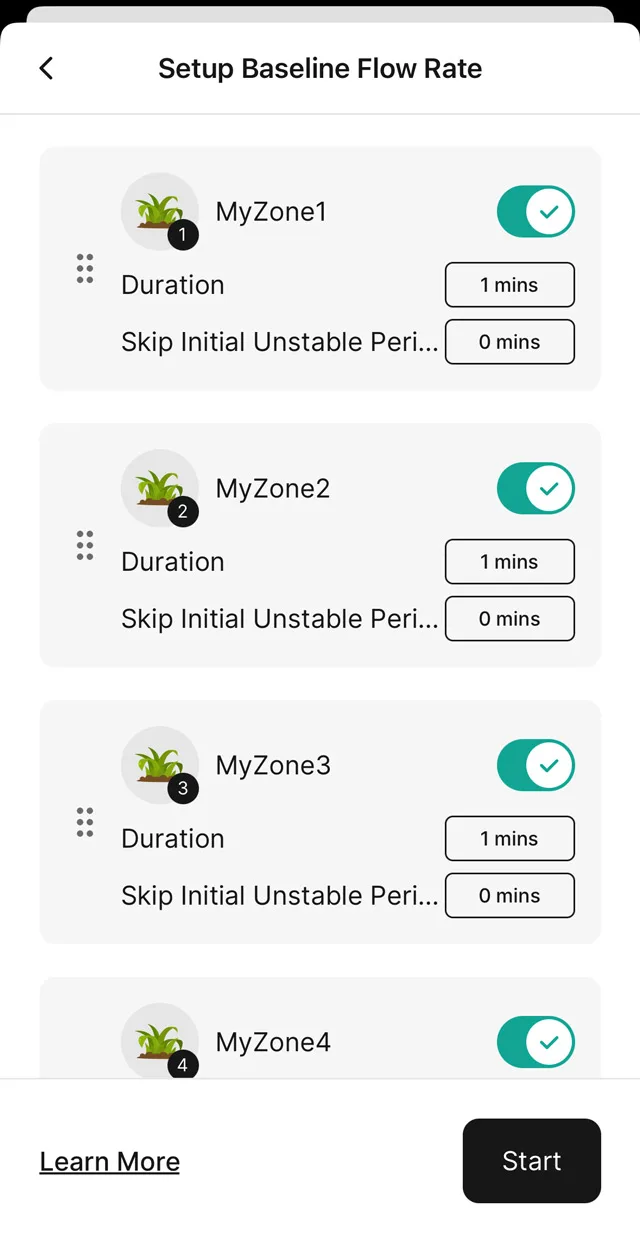Image resolution: width=640 pixels, height=1254 pixels.
Task: Go back using the left arrow
Action: click(x=46, y=68)
